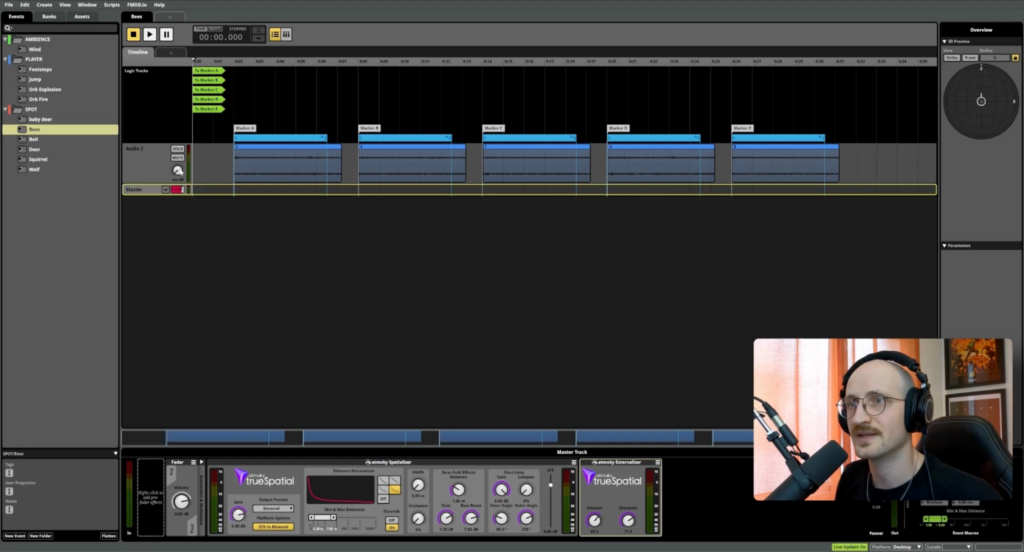This screenshot has height=552, width=1024.
Task: Open the Scripts menu
Action: (x=112, y=5)
